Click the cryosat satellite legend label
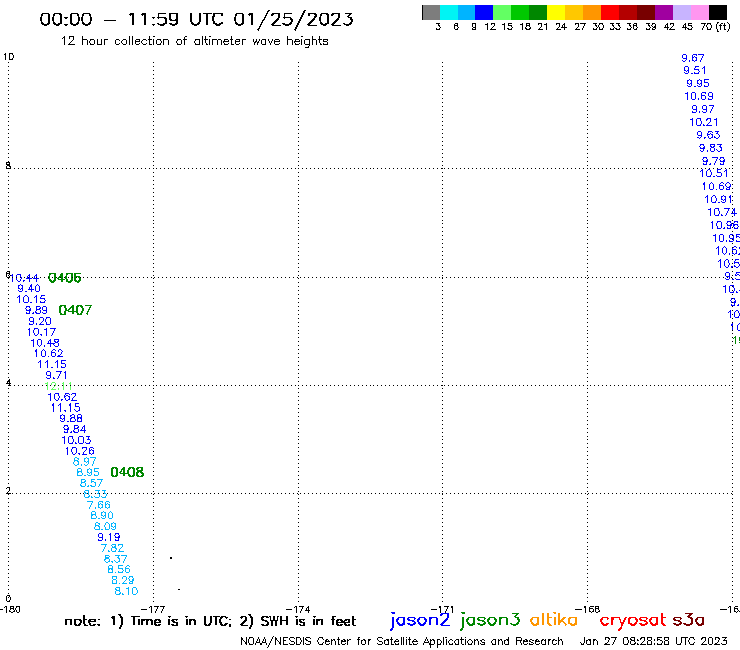 click(x=632, y=620)
